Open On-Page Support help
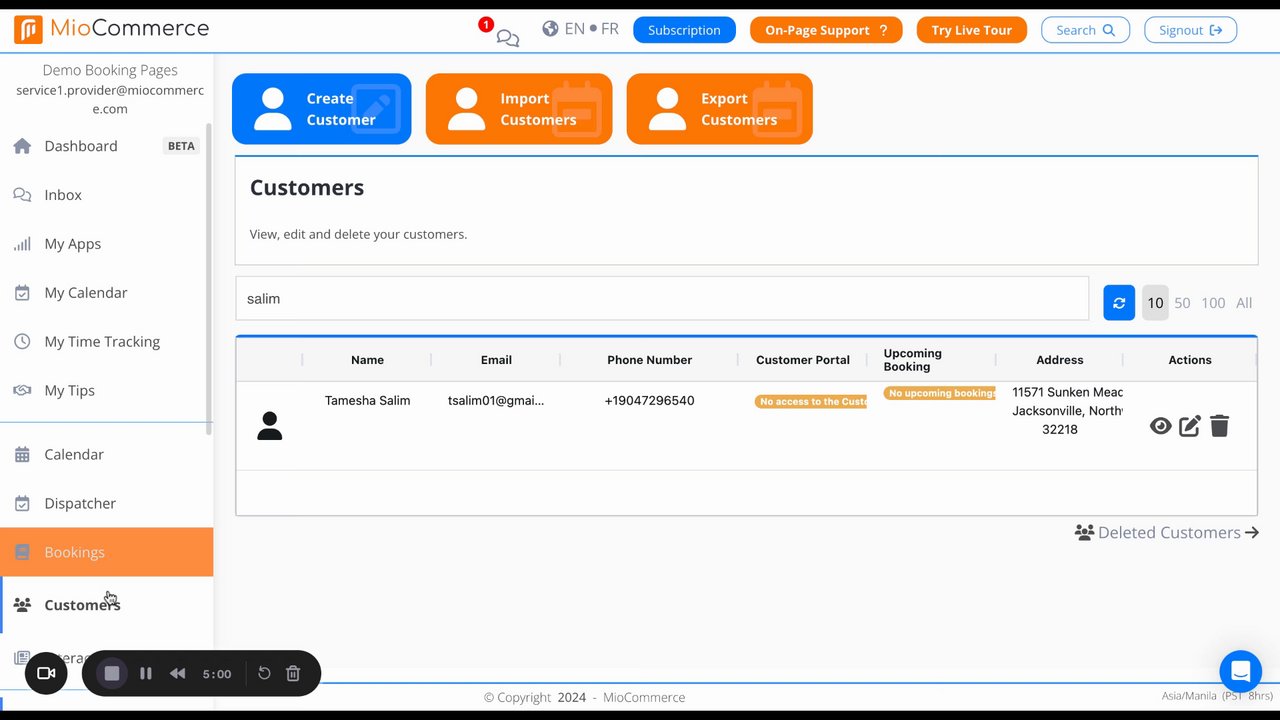This screenshot has height=720, width=1280. click(826, 30)
